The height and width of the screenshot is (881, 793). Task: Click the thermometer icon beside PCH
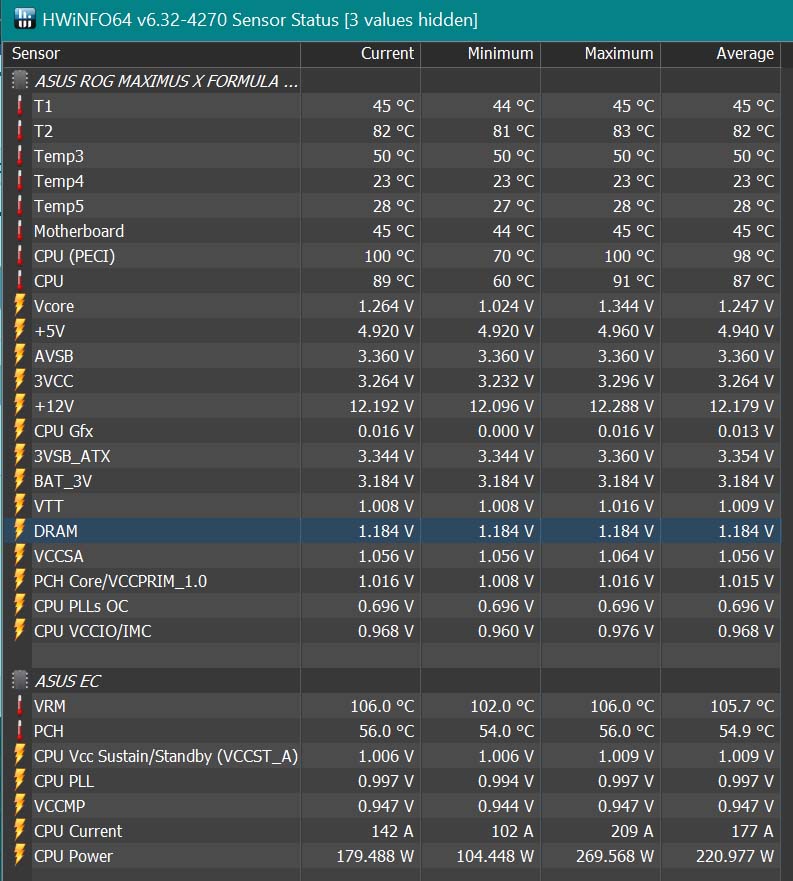20,730
